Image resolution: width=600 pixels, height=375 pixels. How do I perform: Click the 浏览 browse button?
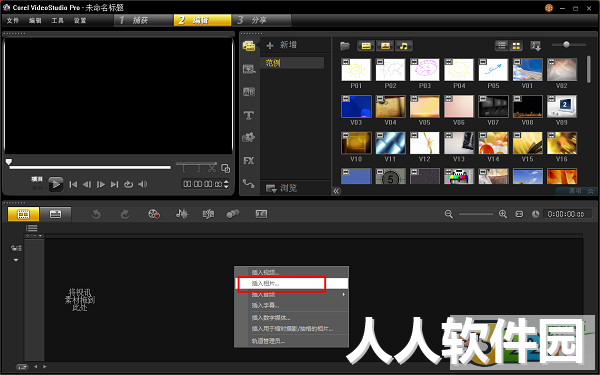click(282, 188)
